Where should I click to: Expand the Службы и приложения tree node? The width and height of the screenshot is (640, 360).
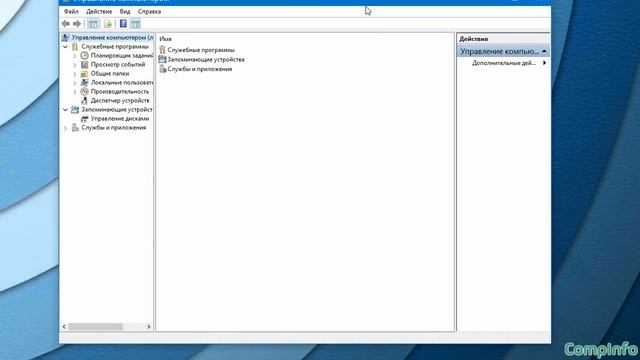coord(65,128)
